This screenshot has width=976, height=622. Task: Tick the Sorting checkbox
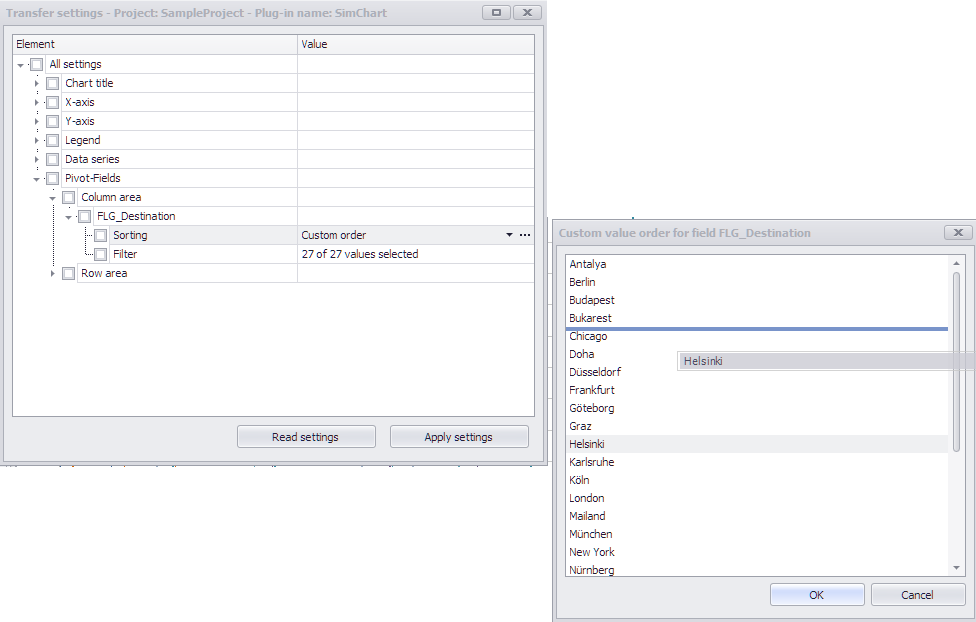click(100, 235)
